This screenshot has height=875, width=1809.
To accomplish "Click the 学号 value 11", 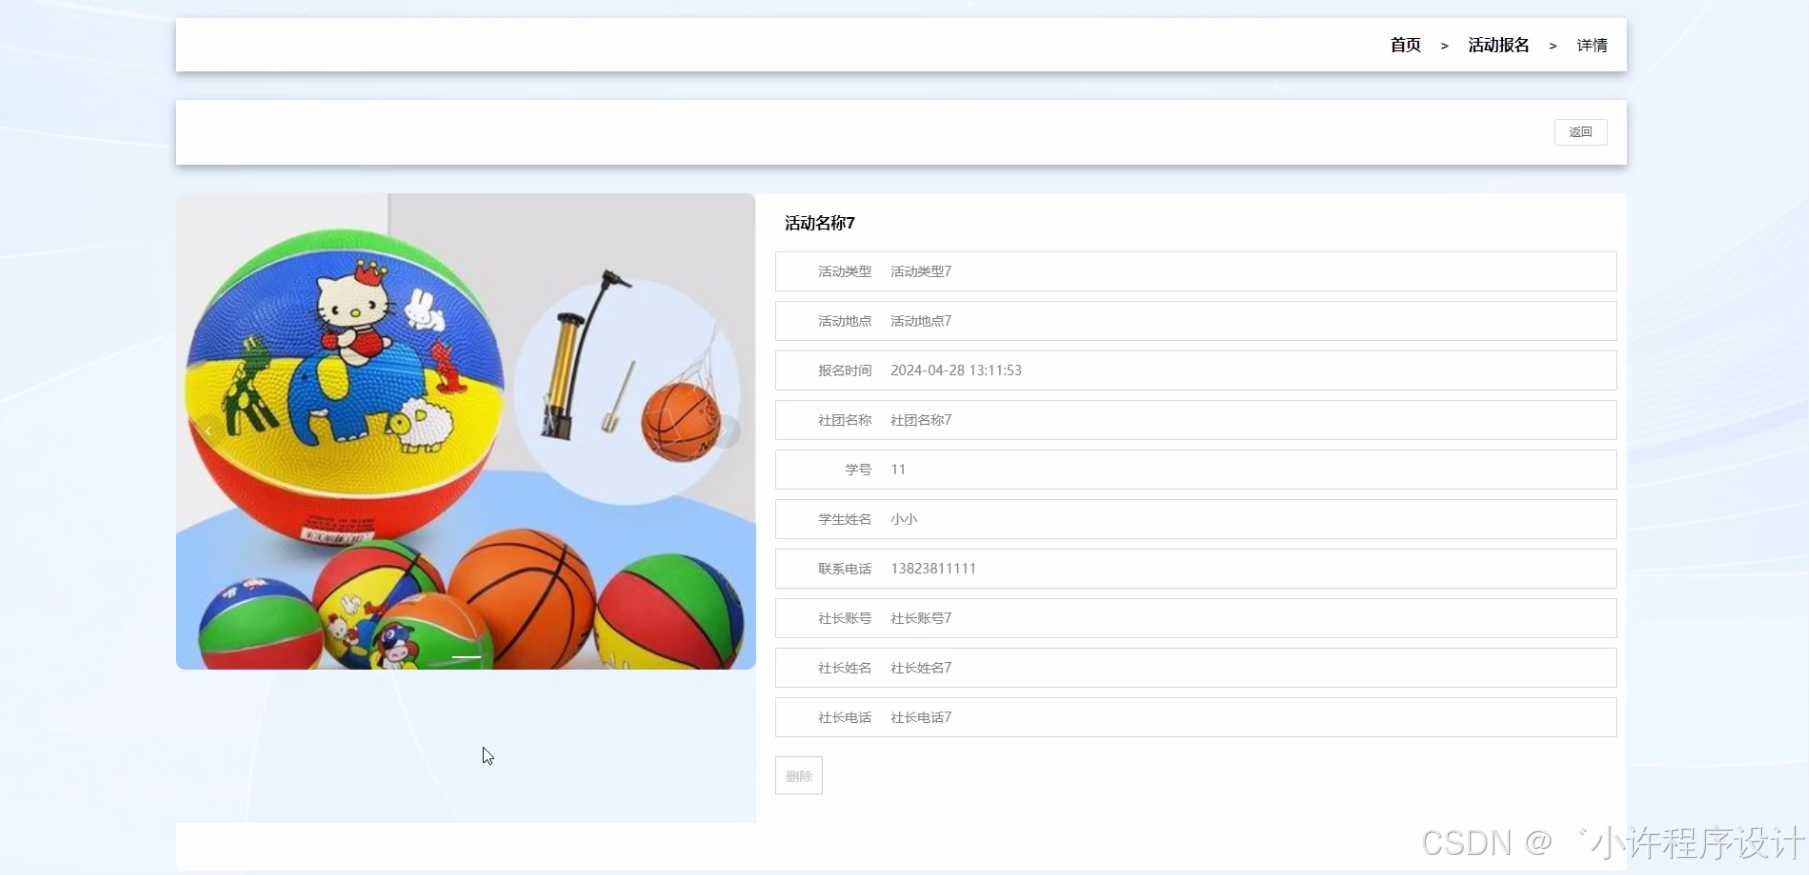I will [898, 469].
